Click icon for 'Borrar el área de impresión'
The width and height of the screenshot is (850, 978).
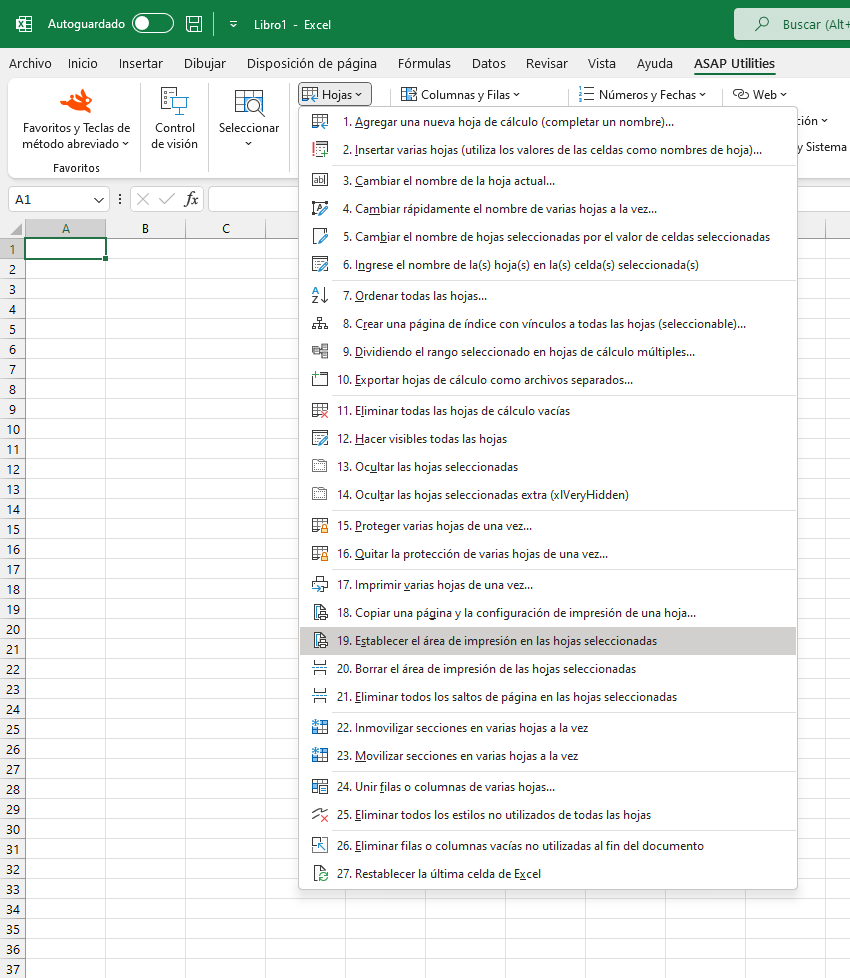(x=320, y=669)
